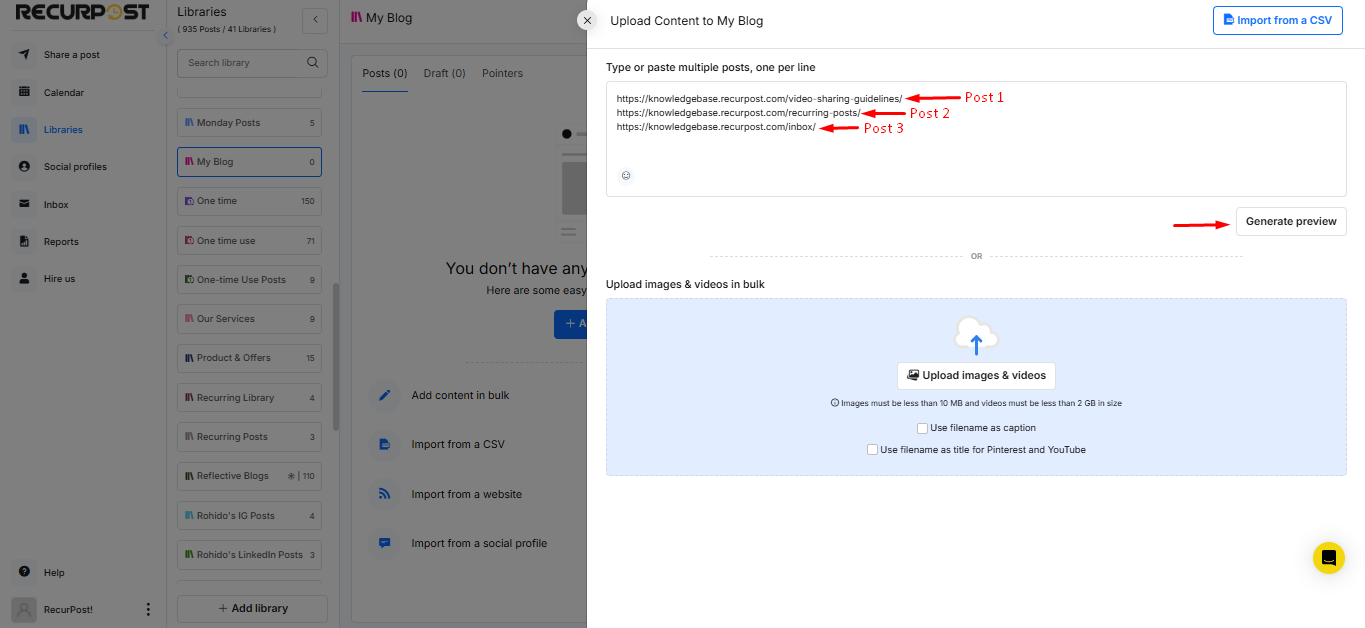The image size is (1365, 628).
Task: Focus the Search library field
Action: pyautogui.click(x=252, y=62)
